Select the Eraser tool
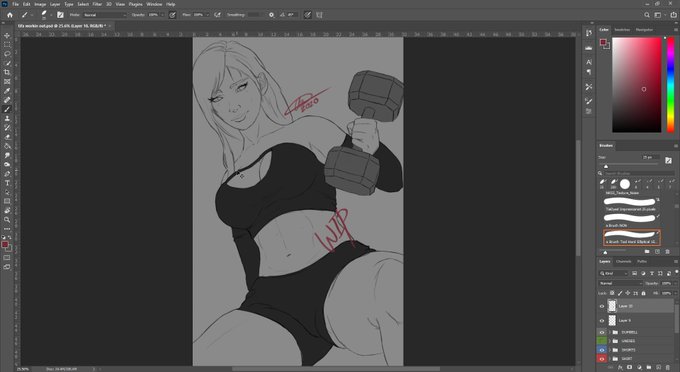 point(7,137)
